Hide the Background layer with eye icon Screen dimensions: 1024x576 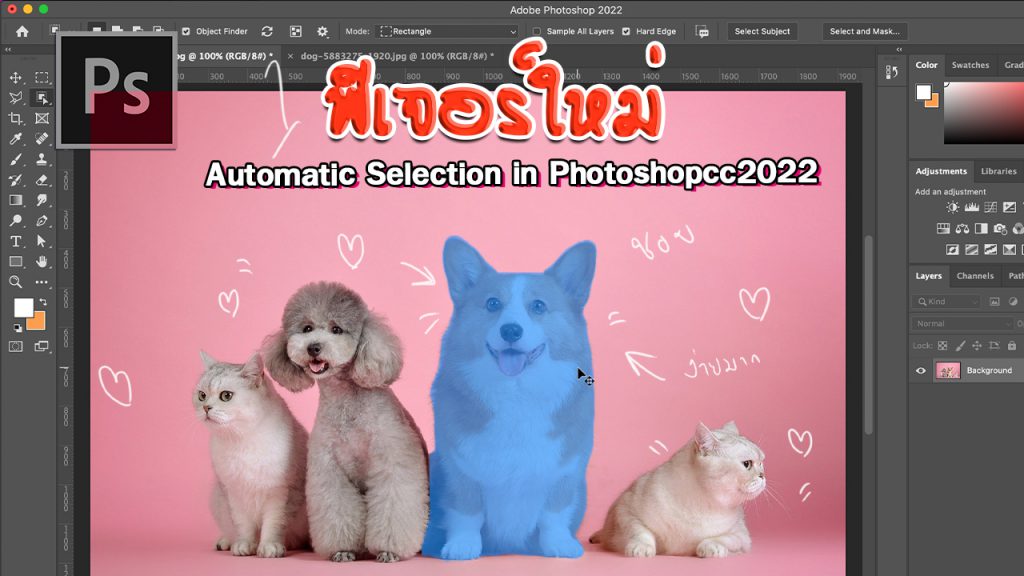coord(921,370)
